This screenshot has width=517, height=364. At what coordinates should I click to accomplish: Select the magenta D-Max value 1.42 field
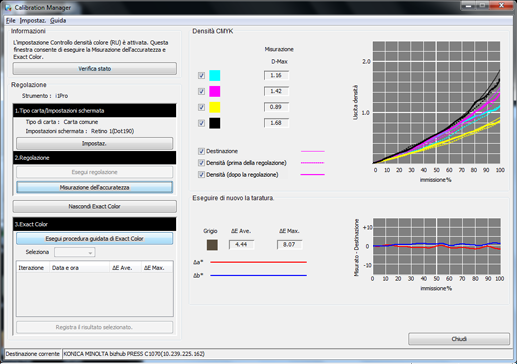click(x=276, y=91)
